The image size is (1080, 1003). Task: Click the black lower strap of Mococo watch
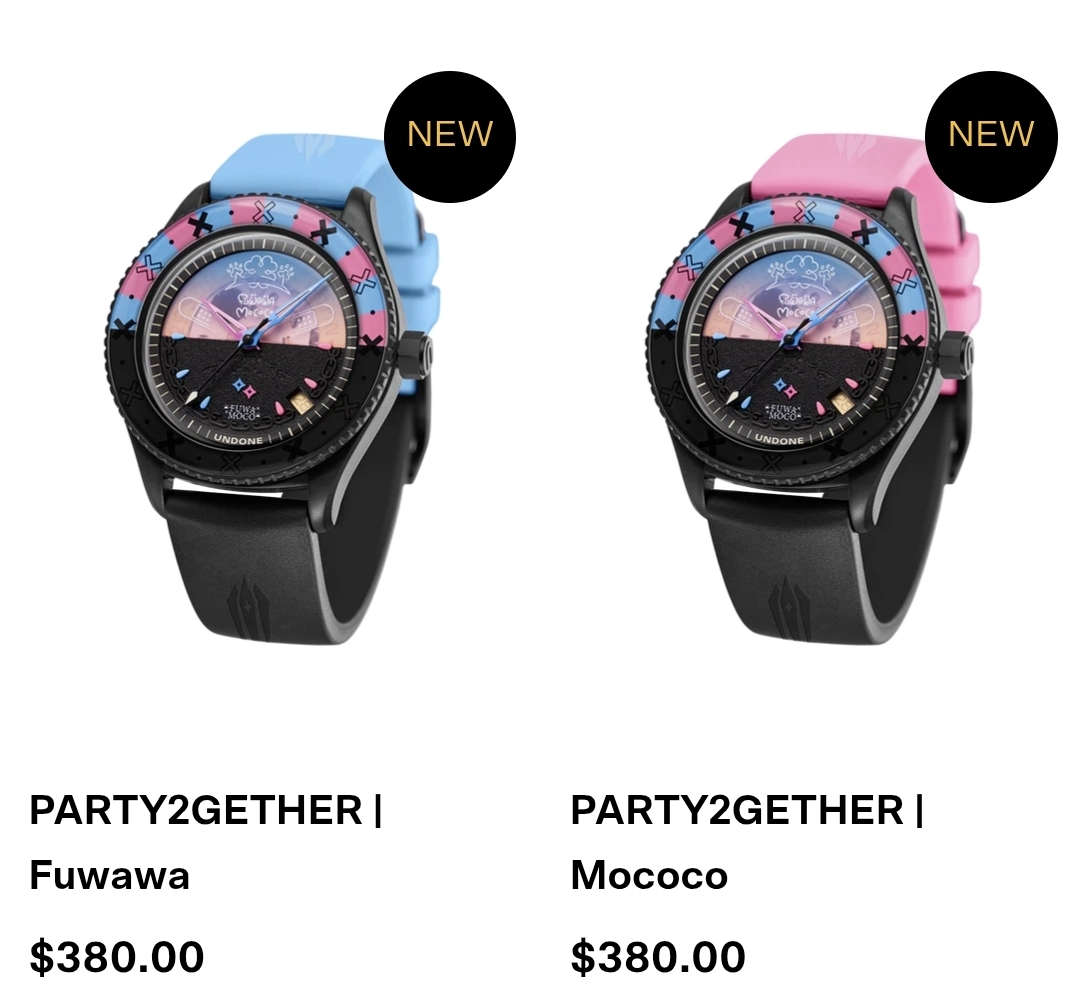point(817,565)
